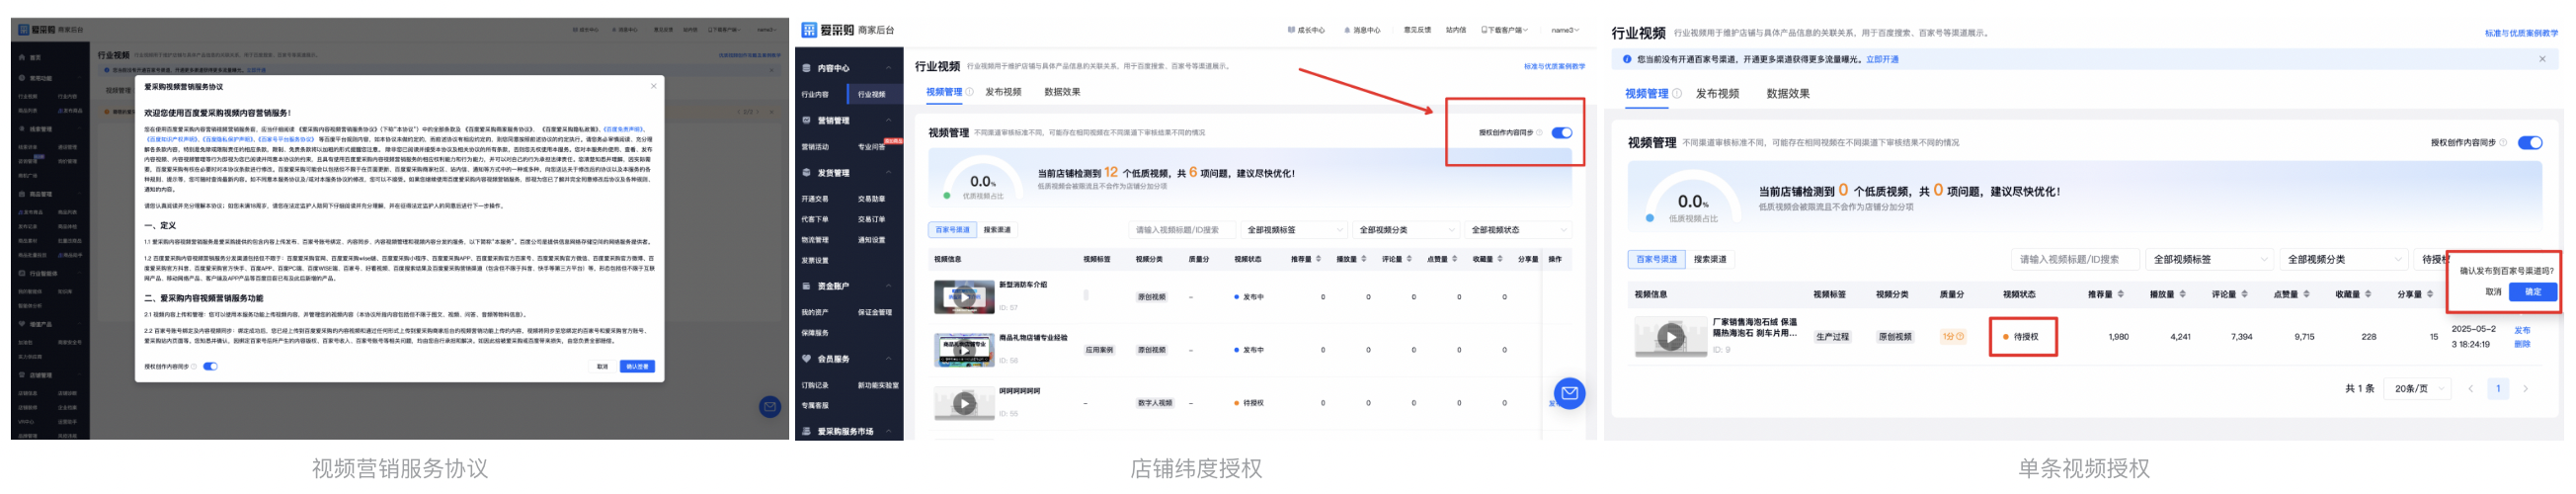This screenshot has height=494, width=2576.
Task: Click cancel button in agreement dialog
Action: point(602,366)
